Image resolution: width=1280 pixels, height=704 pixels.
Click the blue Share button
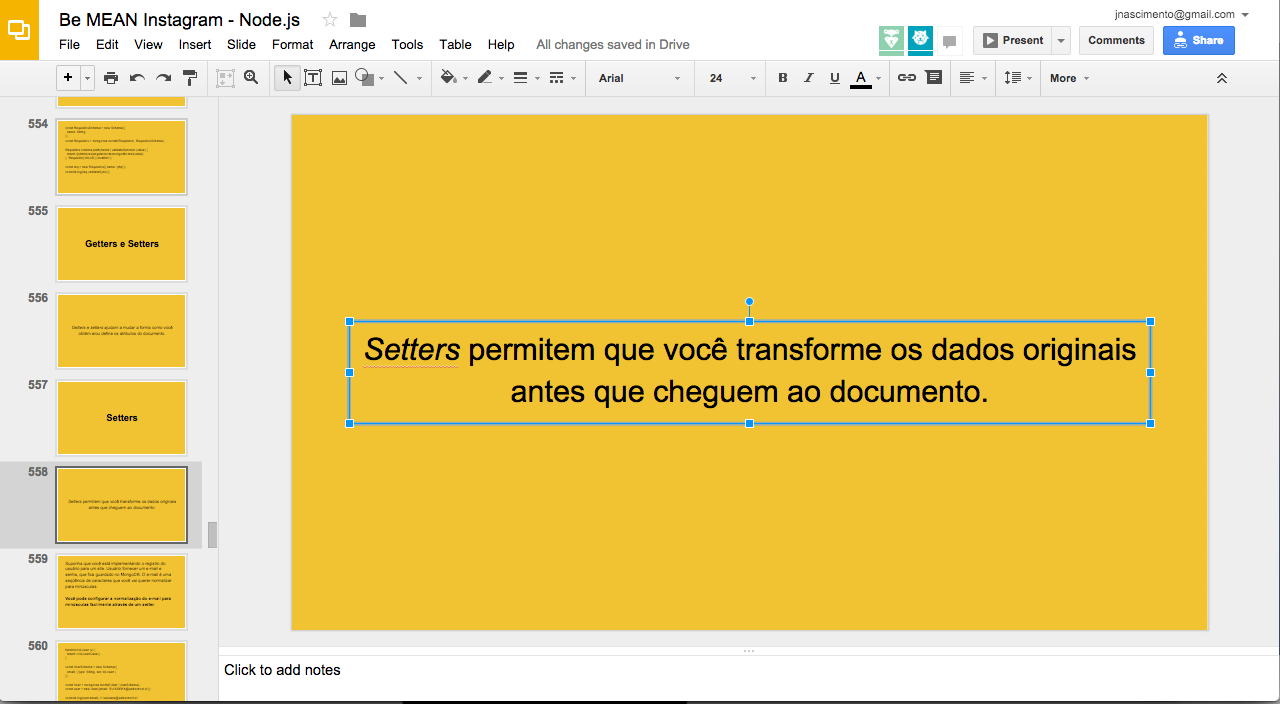coord(1198,40)
